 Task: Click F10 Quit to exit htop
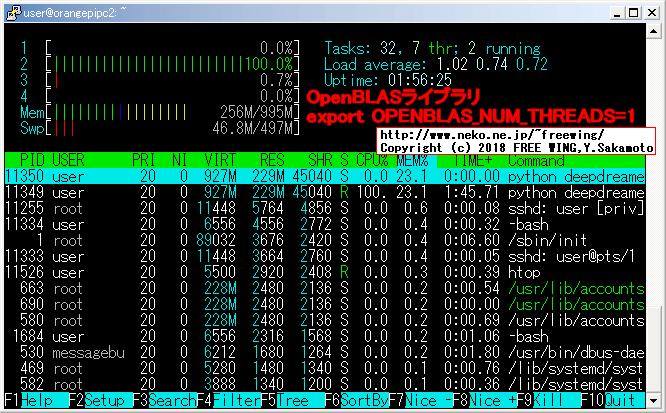pos(613,400)
